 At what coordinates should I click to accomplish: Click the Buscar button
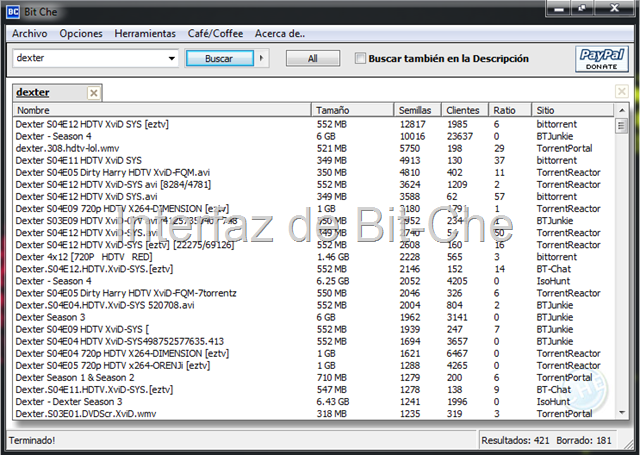click(x=220, y=58)
